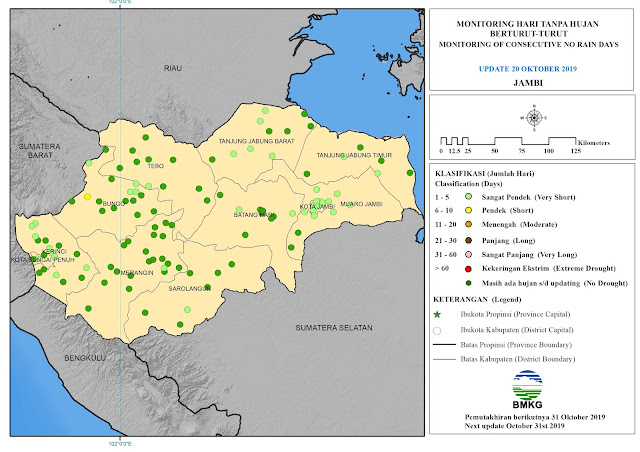640x452 pixels.
Task: Click the SUMATERA BARAT label
Action: [40, 151]
